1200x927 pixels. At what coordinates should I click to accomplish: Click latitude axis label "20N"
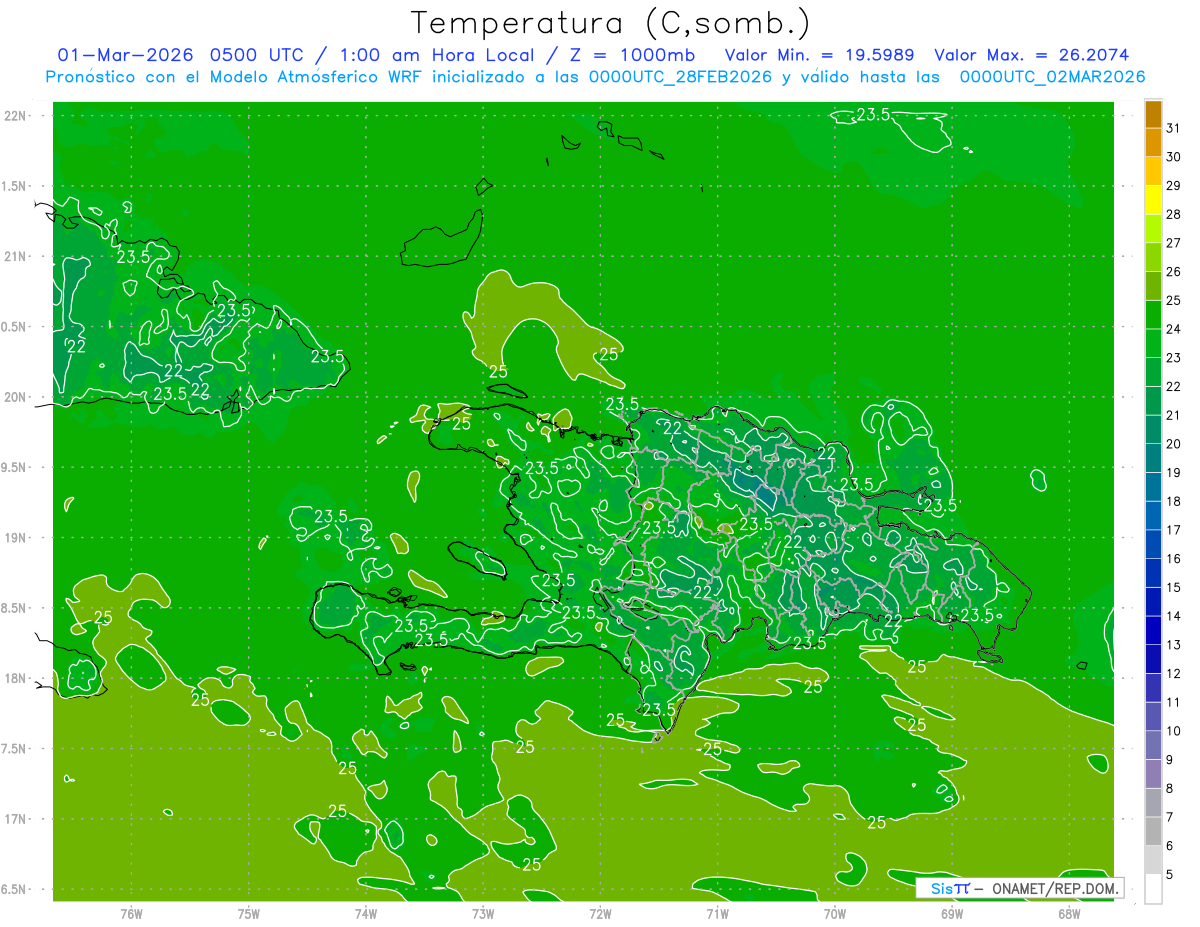[x=16, y=398]
